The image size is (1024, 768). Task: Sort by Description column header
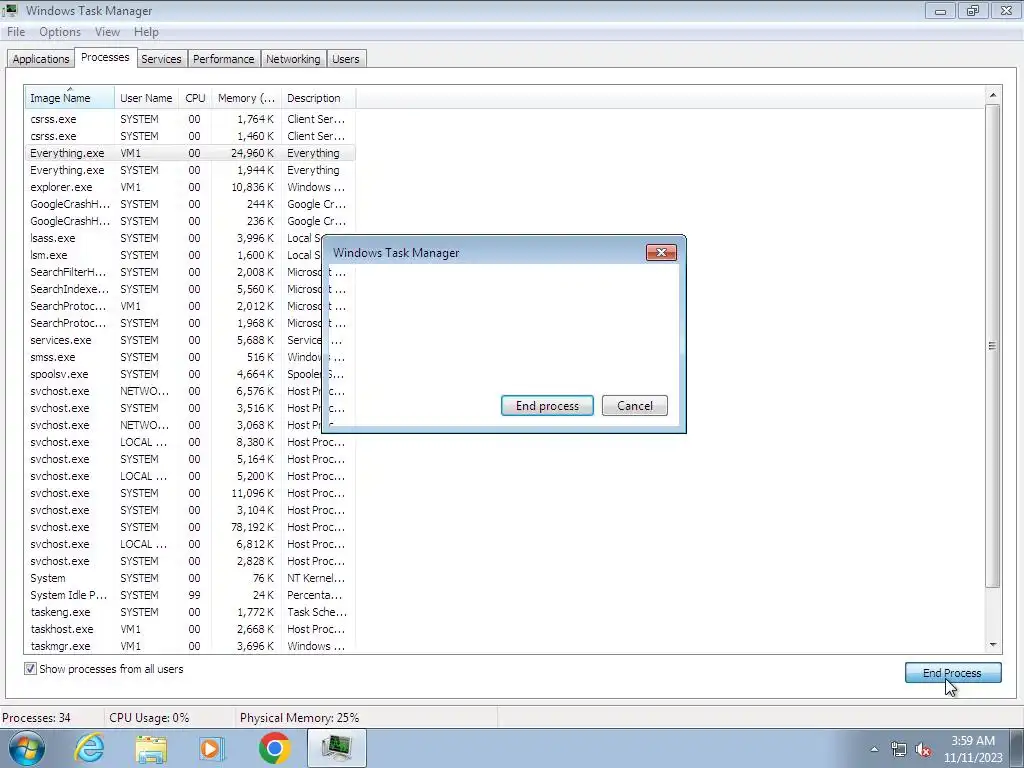click(x=318, y=98)
